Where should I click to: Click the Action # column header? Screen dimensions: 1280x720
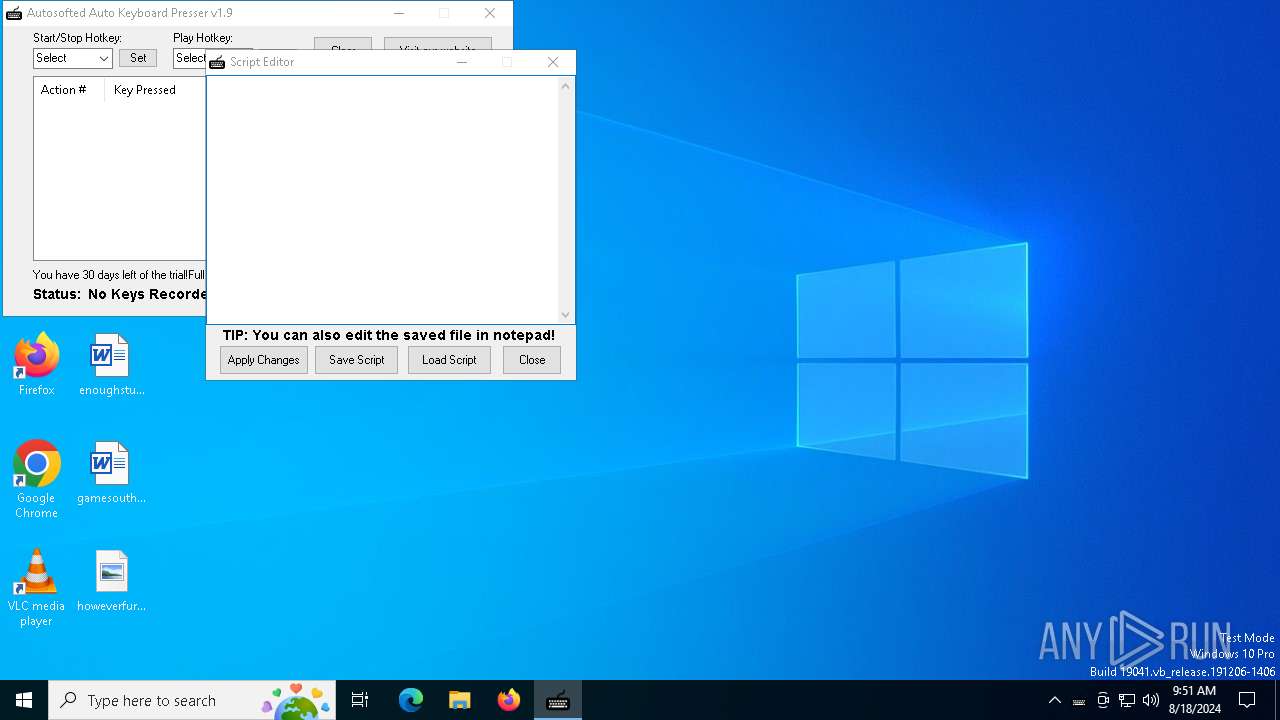tap(69, 90)
